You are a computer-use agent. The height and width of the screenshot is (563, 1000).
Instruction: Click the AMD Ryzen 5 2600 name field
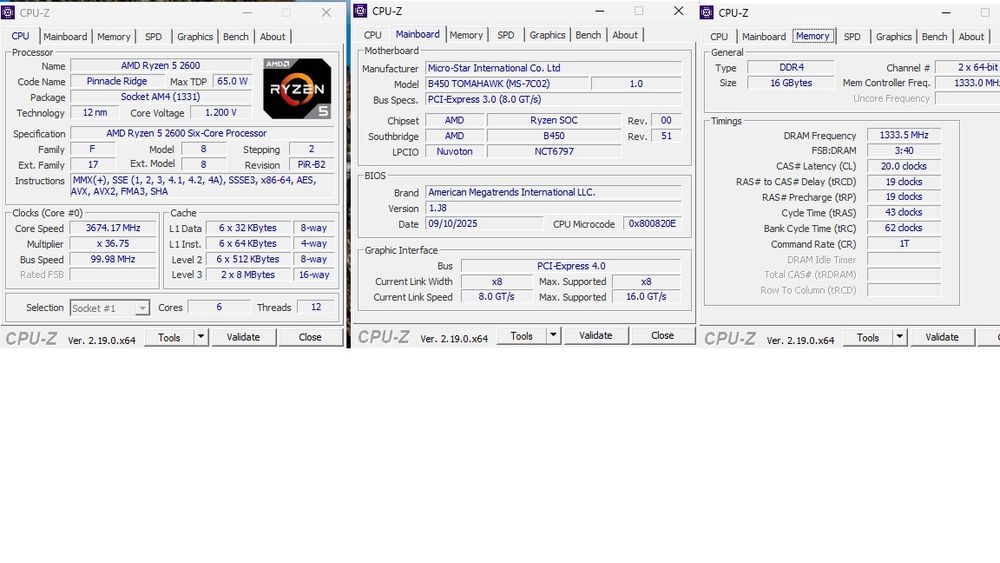click(x=161, y=66)
